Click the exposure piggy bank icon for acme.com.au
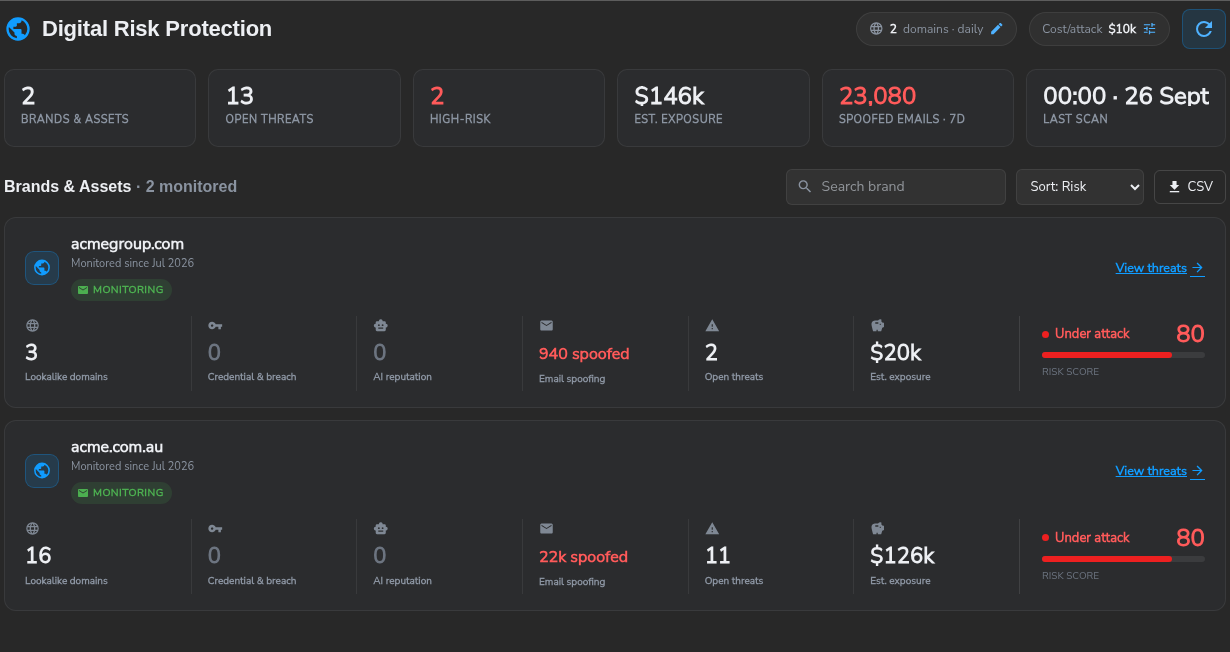1230x652 pixels. [877, 528]
